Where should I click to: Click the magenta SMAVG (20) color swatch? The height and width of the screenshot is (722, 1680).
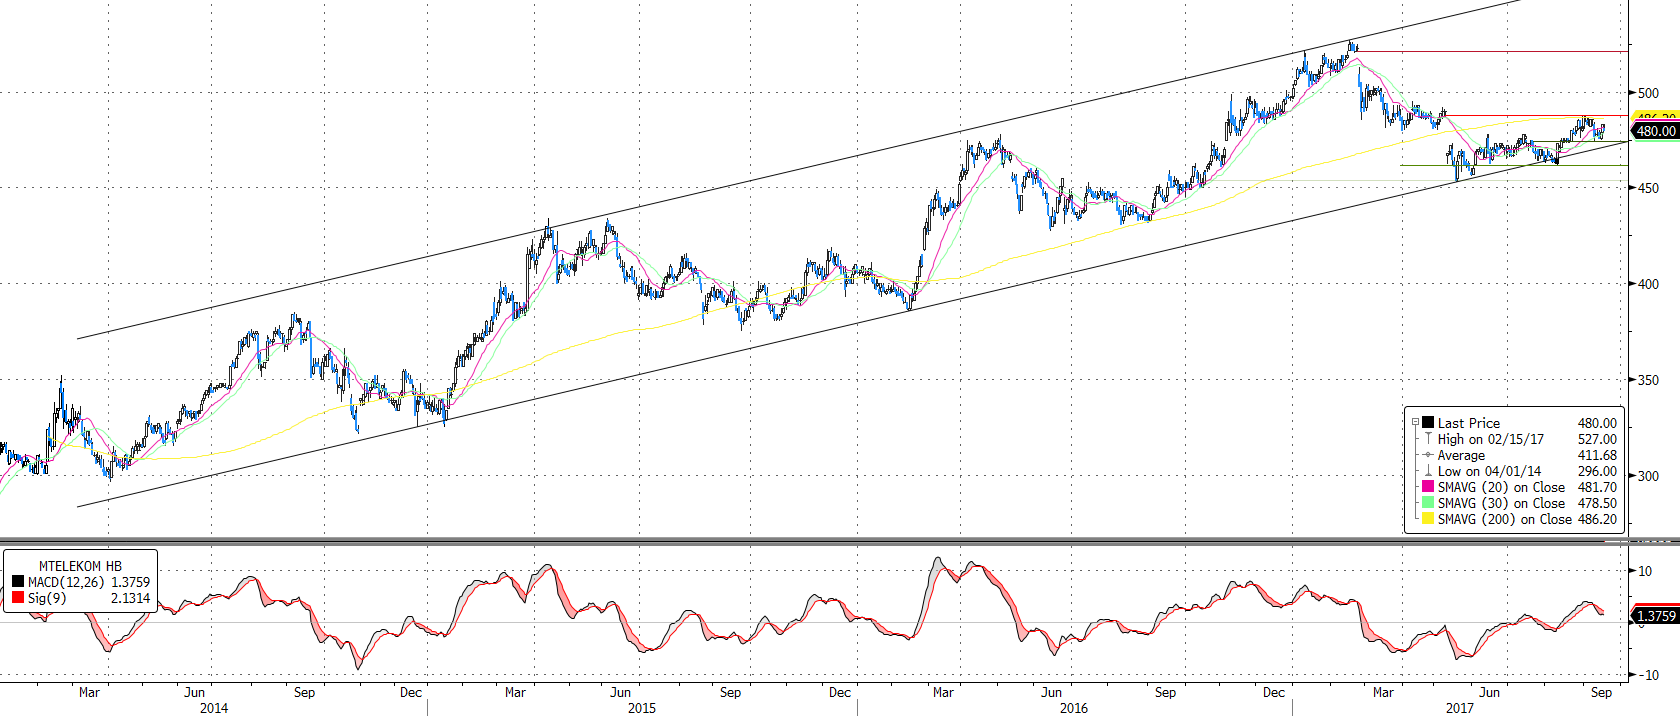coord(1428,487)
